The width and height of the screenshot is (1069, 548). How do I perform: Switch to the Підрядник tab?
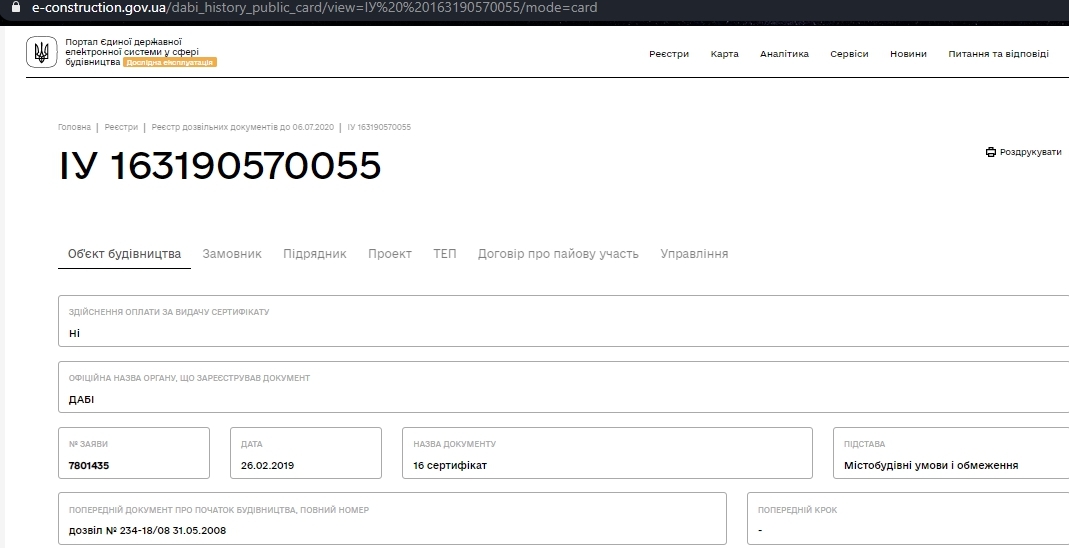click(x=315, y=254)
